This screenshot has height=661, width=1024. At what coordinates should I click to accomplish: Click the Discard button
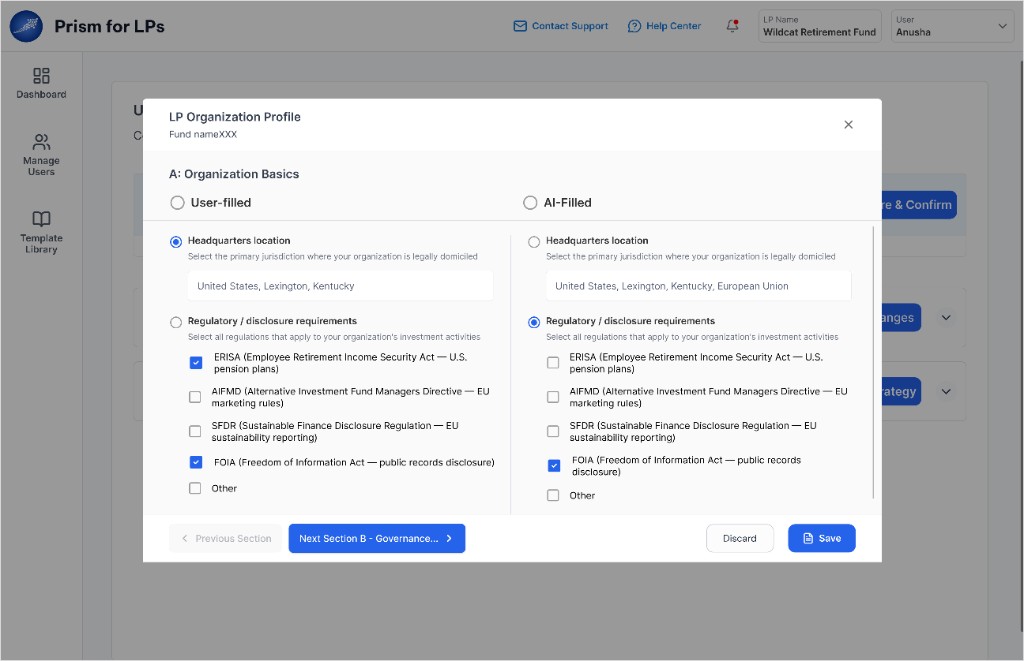(739, 538)
